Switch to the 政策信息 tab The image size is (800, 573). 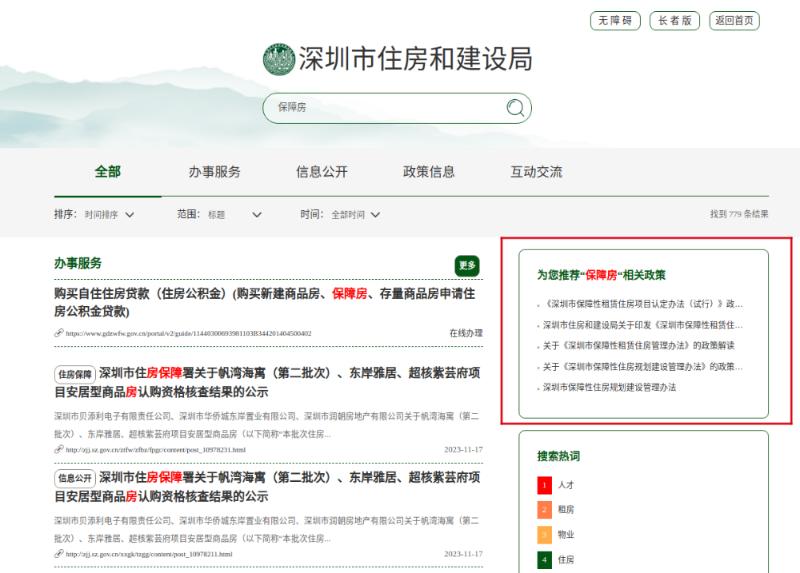pos(429,172)
